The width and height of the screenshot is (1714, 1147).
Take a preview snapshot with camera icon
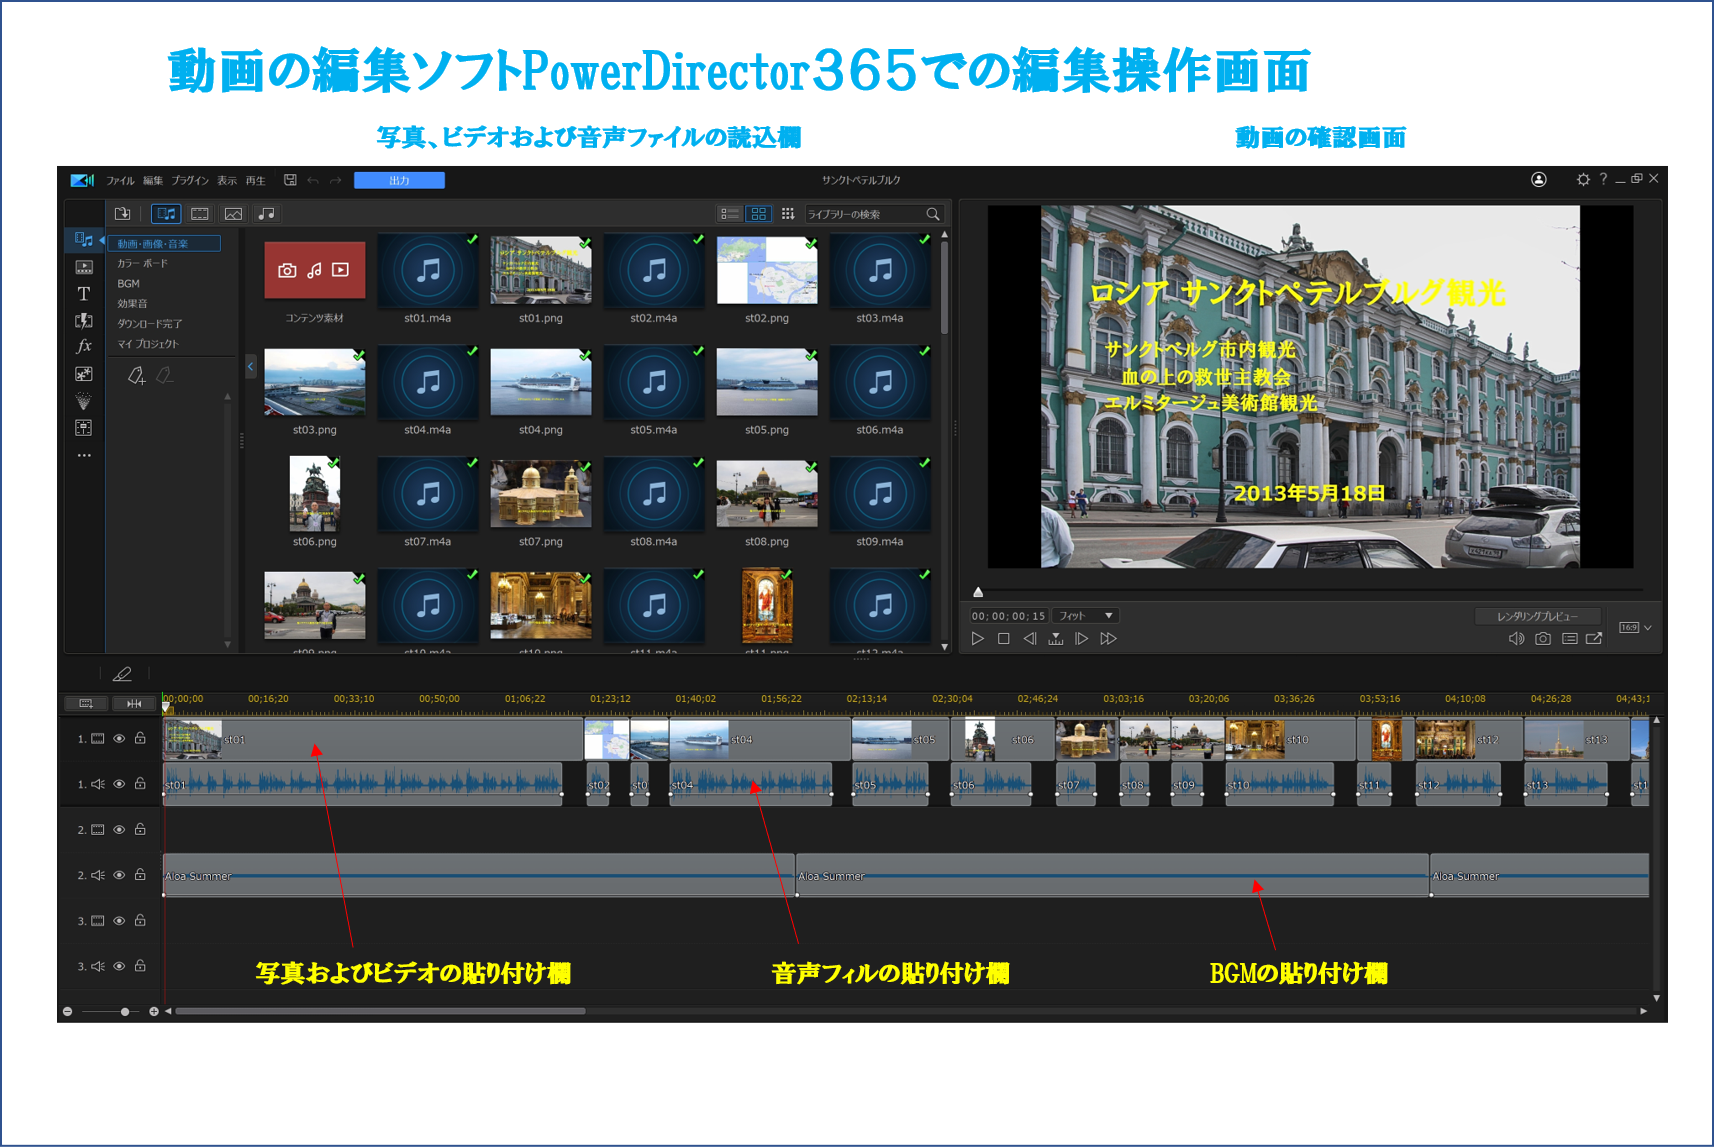click(x=1543, y=639)
